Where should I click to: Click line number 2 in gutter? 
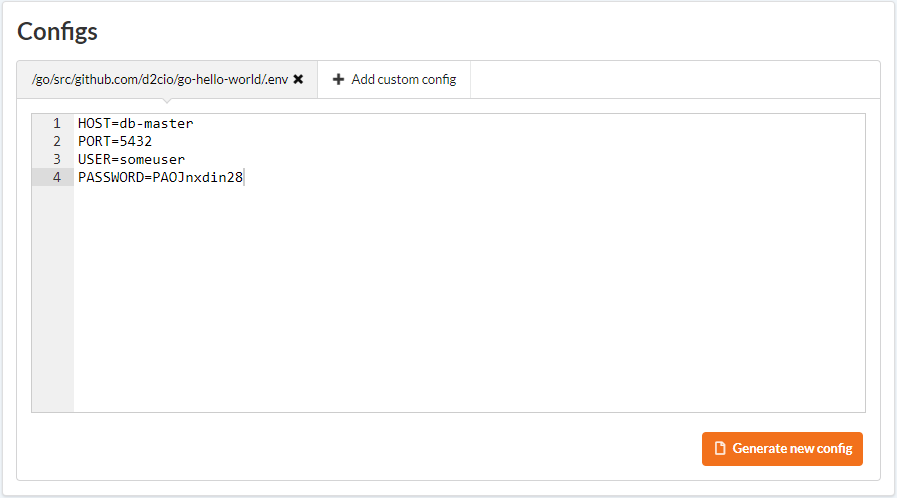point(57,141)
